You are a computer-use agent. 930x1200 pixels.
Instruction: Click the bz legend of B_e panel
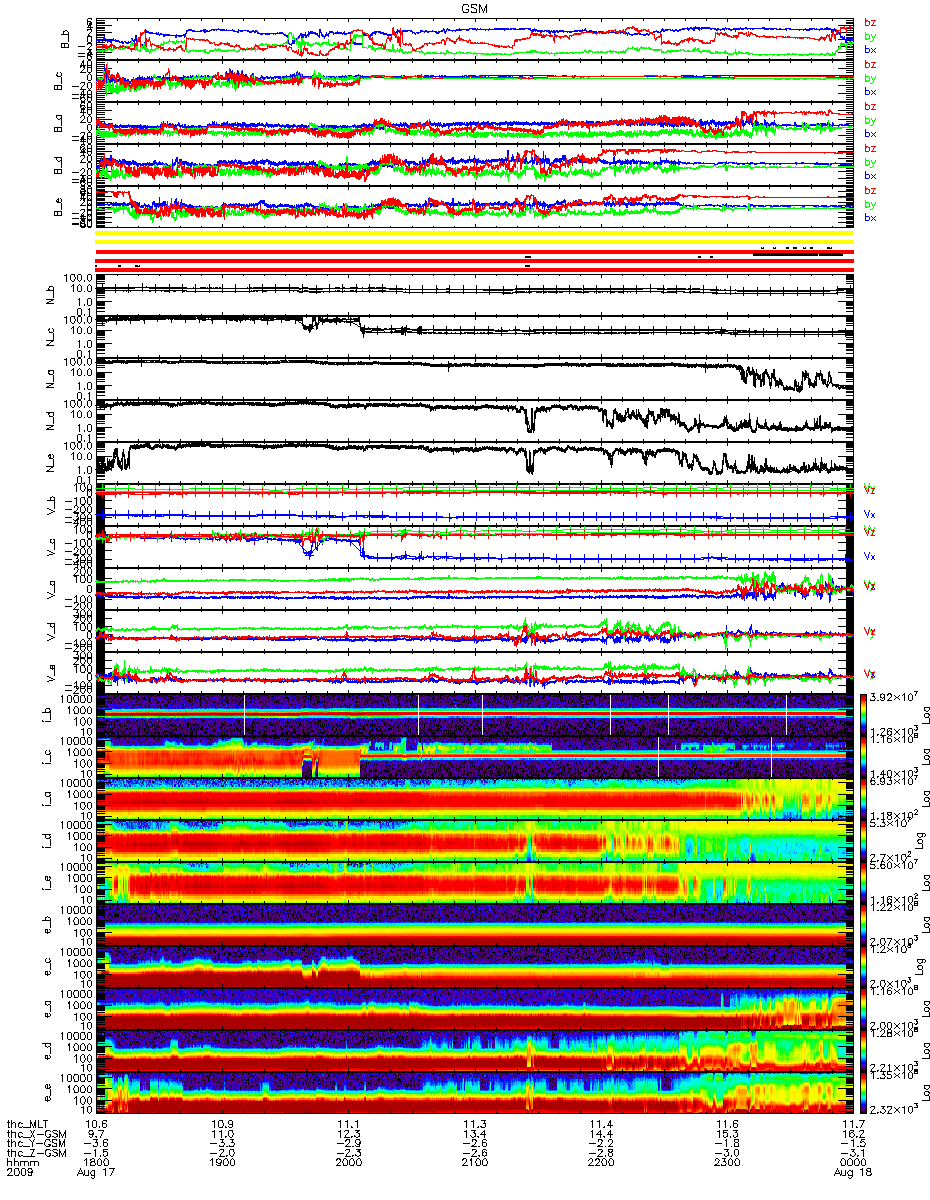(x=870, y=191)
